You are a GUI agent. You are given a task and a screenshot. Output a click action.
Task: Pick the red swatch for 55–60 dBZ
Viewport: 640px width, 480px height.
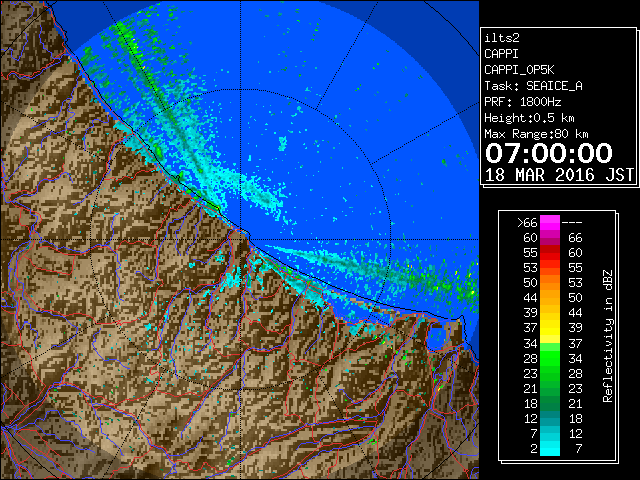550,253
